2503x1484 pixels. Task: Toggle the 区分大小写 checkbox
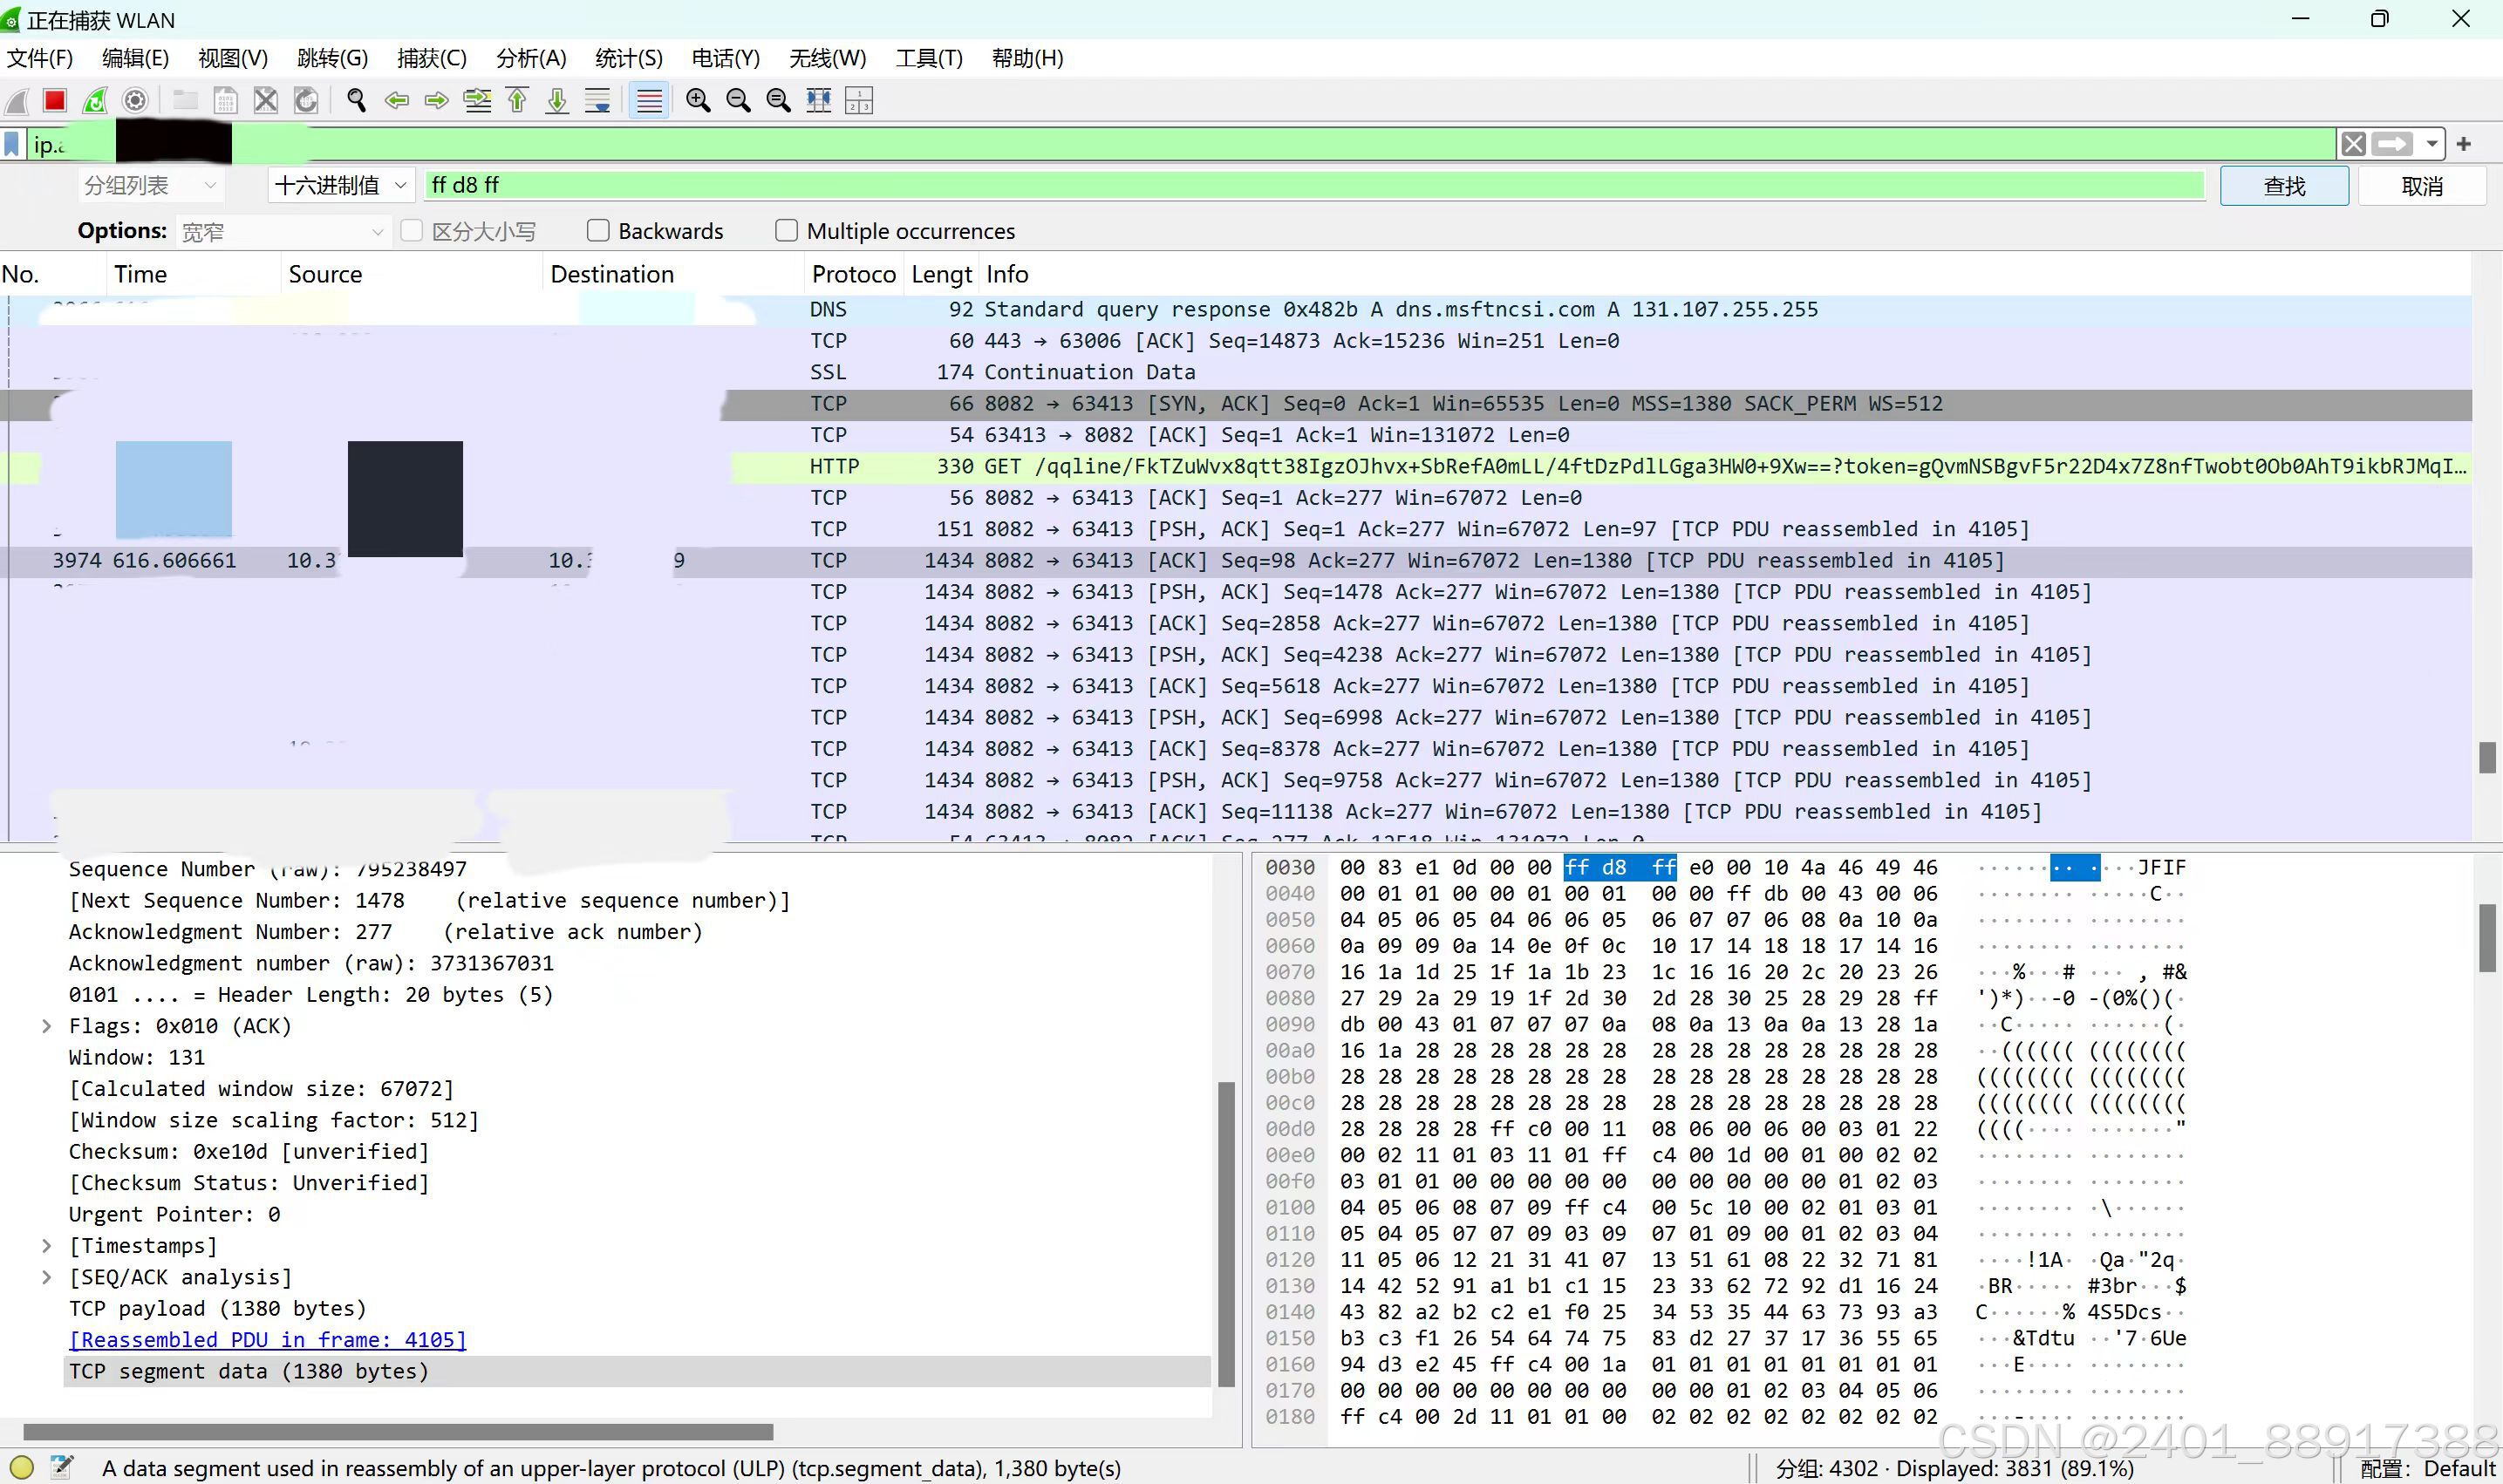pyautogui.click(x=411, y=231)
